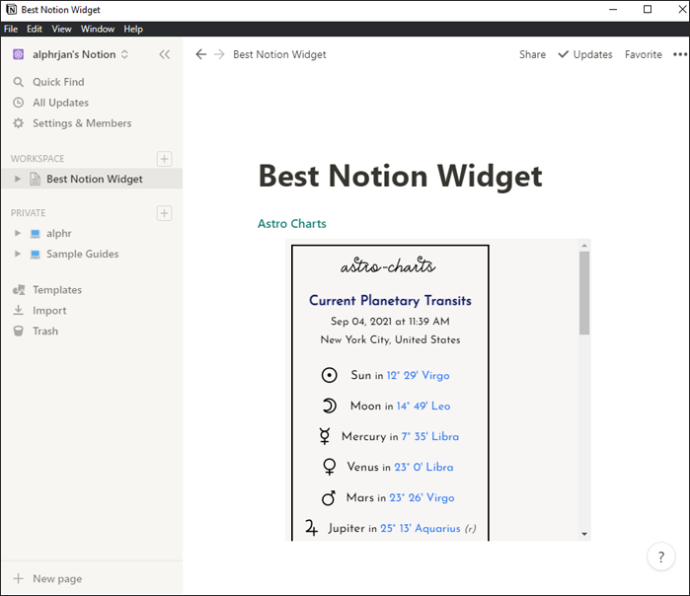Expand the alphr page toggle
Screen dimensions: 690x596
click(18, 233)
